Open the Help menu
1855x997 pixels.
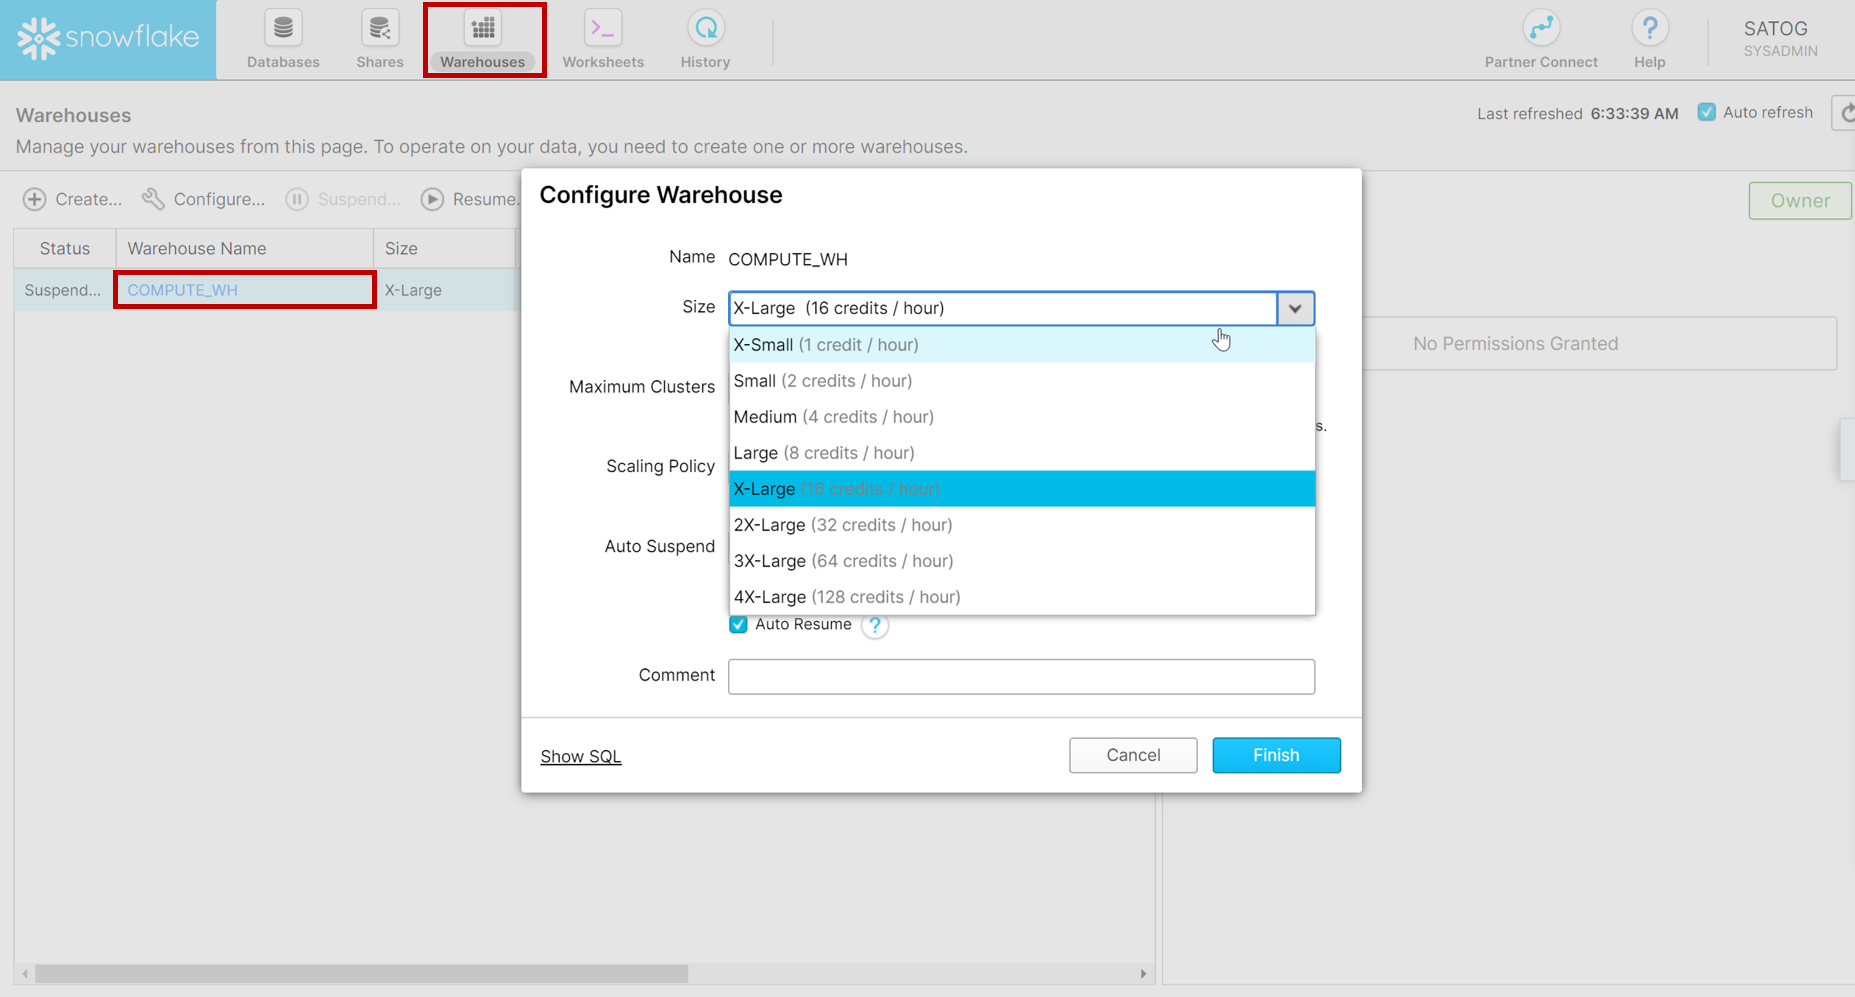tap(1650, 40)
